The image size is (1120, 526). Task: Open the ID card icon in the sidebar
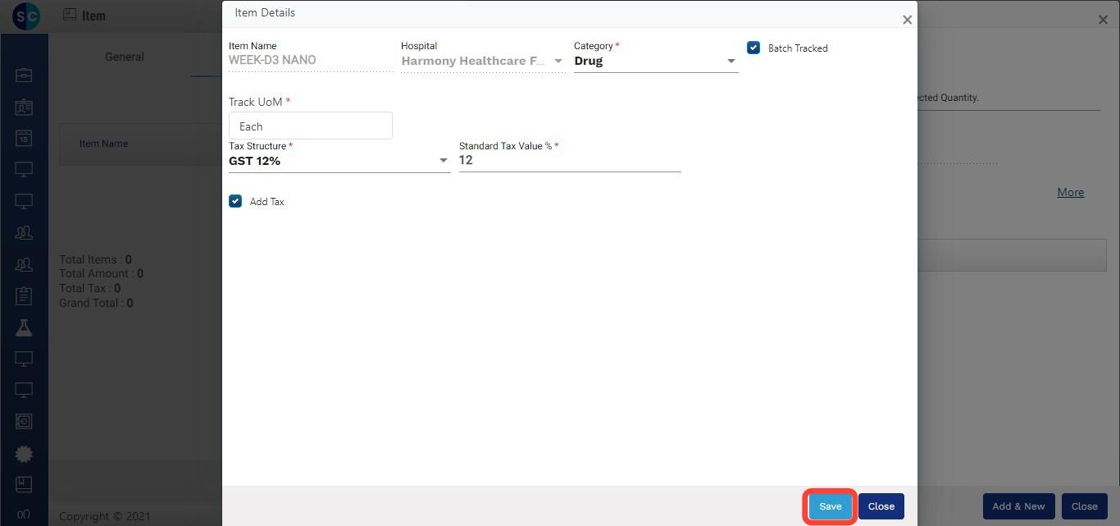point(24,107)
